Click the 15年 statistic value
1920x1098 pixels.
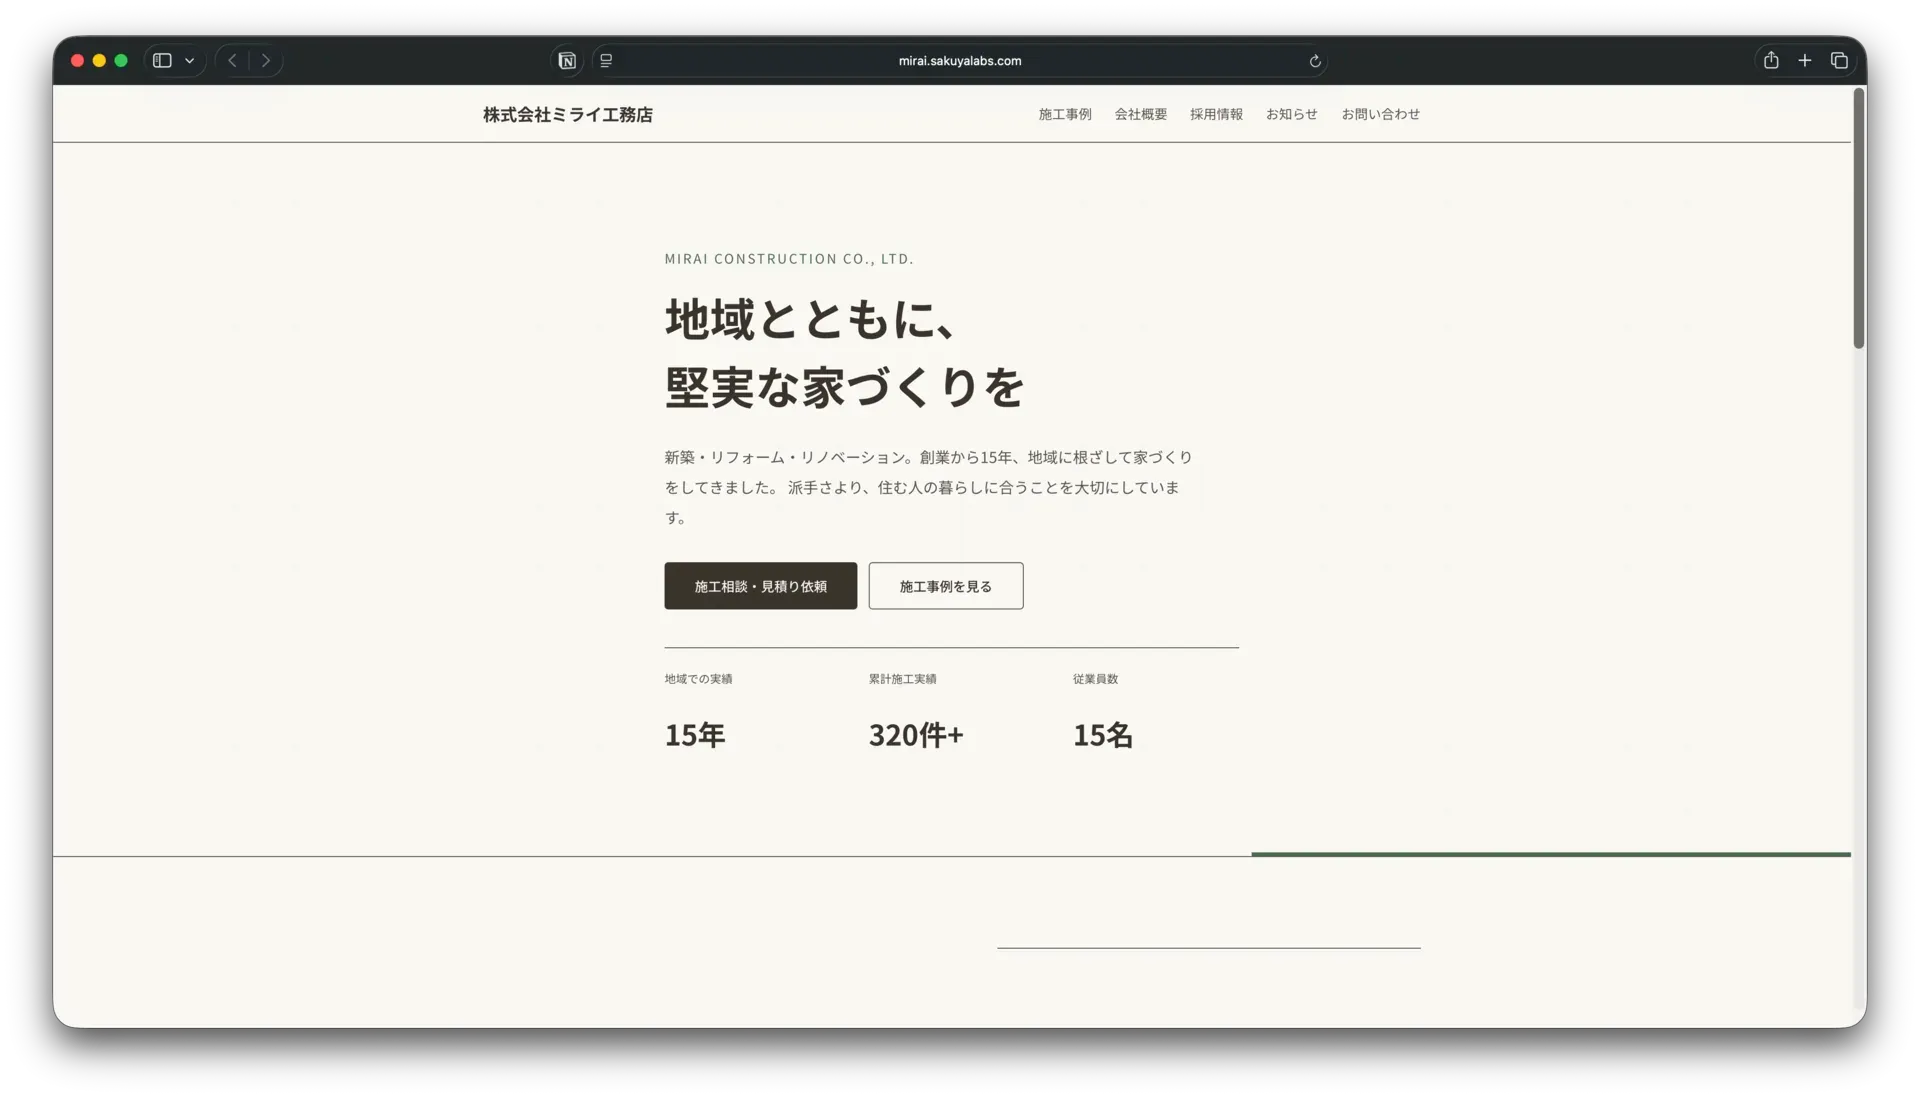(x=695, y=735)
